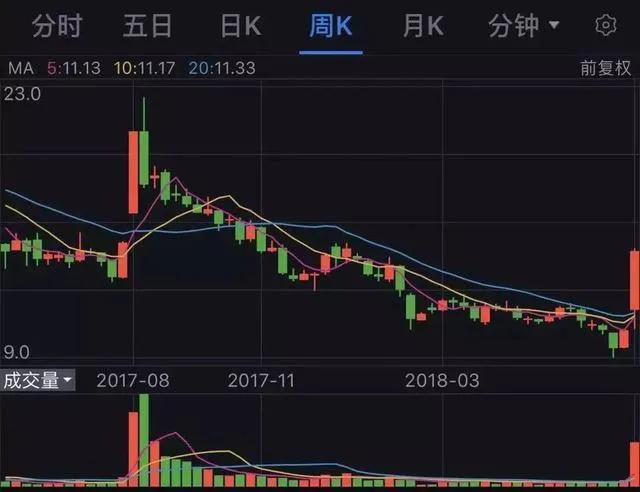This screenshot has width=640, height=492.
Task: Select the tallest red candle near 2017-08
Action: pos(133,172)
